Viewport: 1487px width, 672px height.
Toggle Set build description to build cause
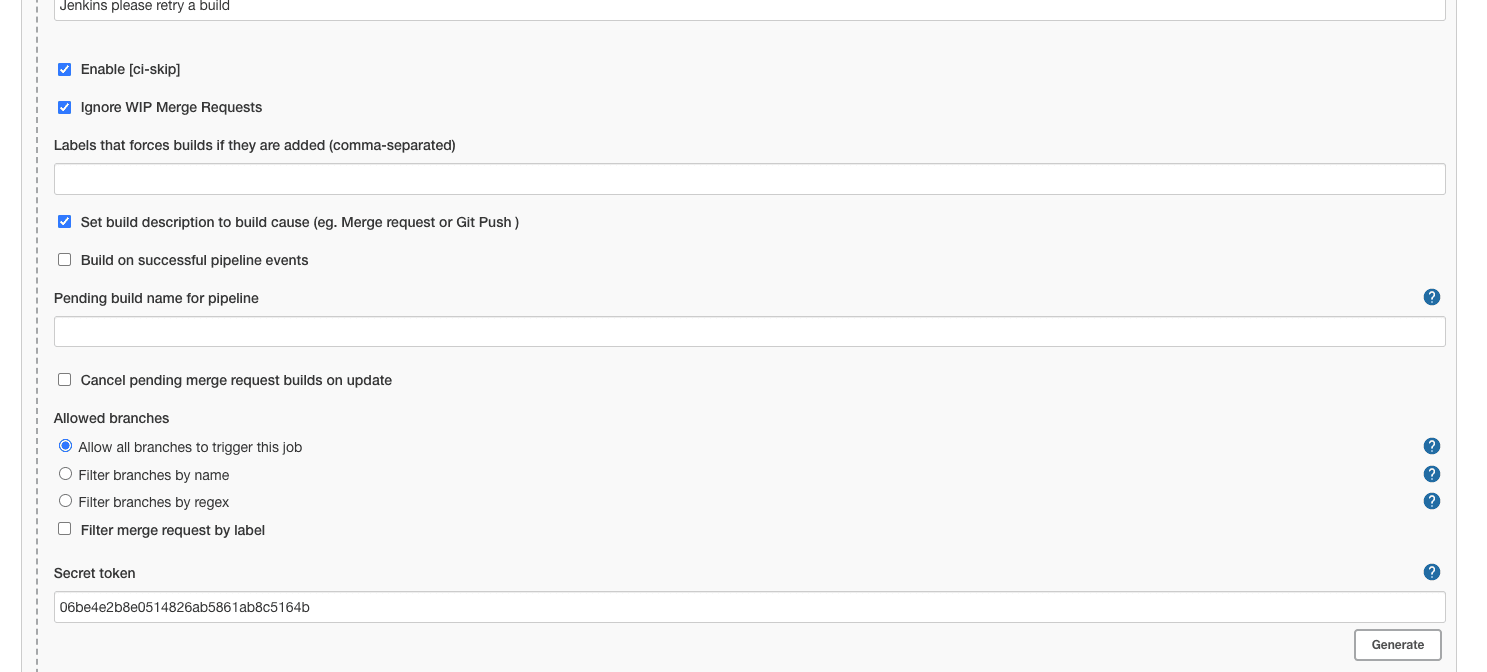pyautogui.click(x=65, y=222)
